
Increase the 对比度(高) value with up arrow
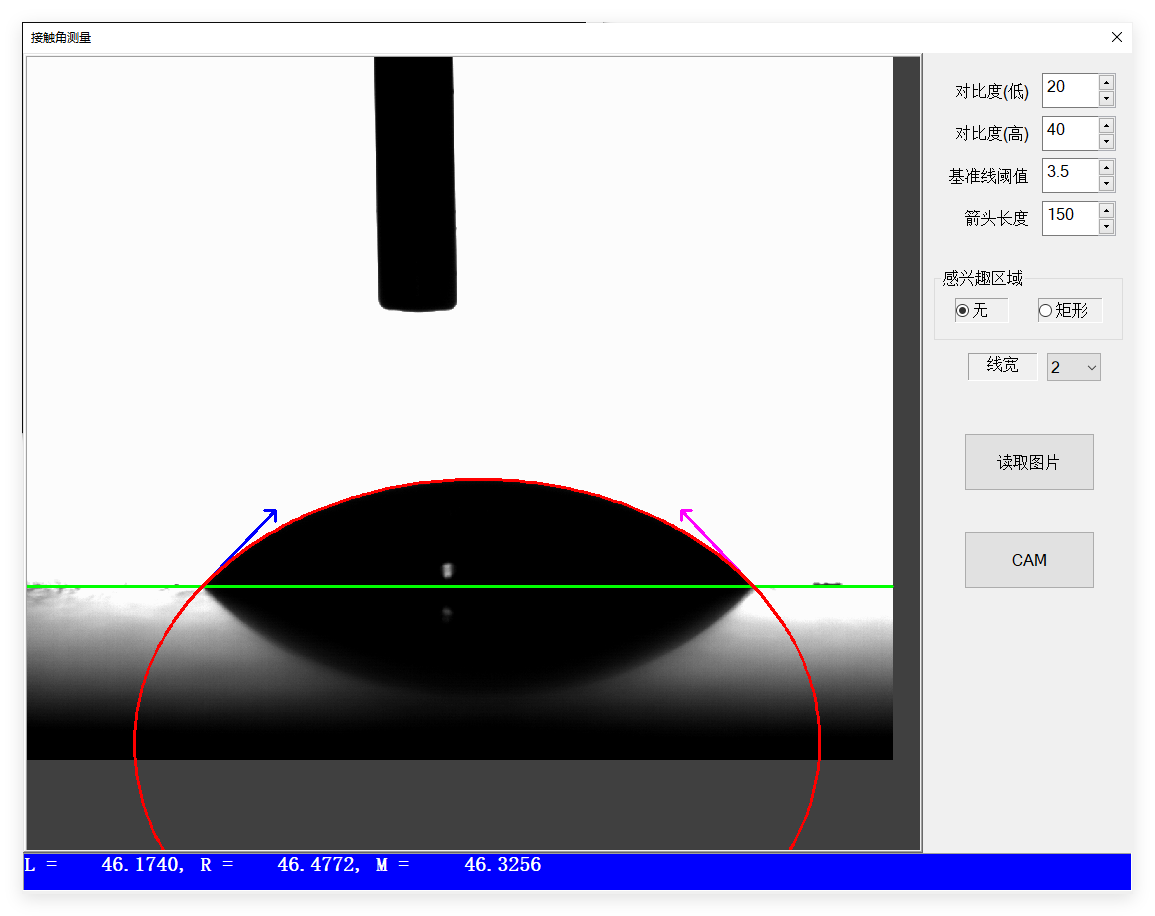[1106, 125]
